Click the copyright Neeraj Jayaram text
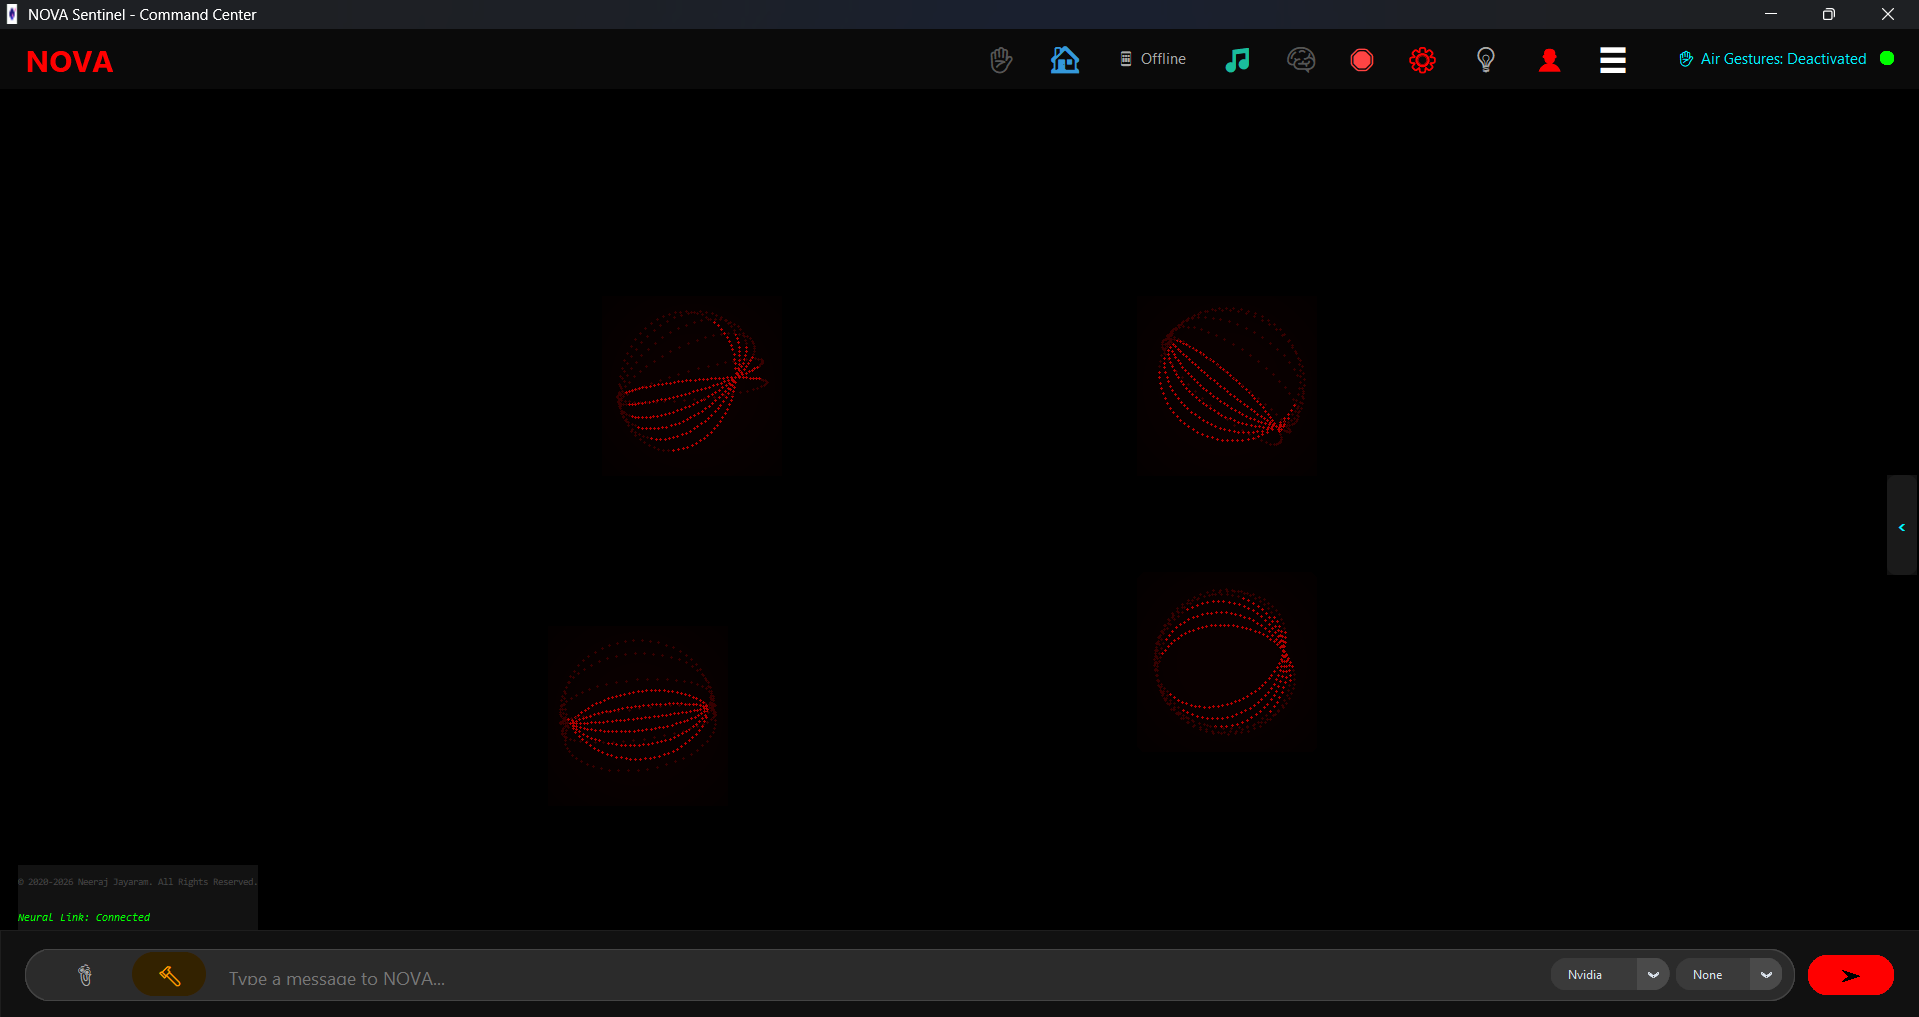 (x=137, y=882)
